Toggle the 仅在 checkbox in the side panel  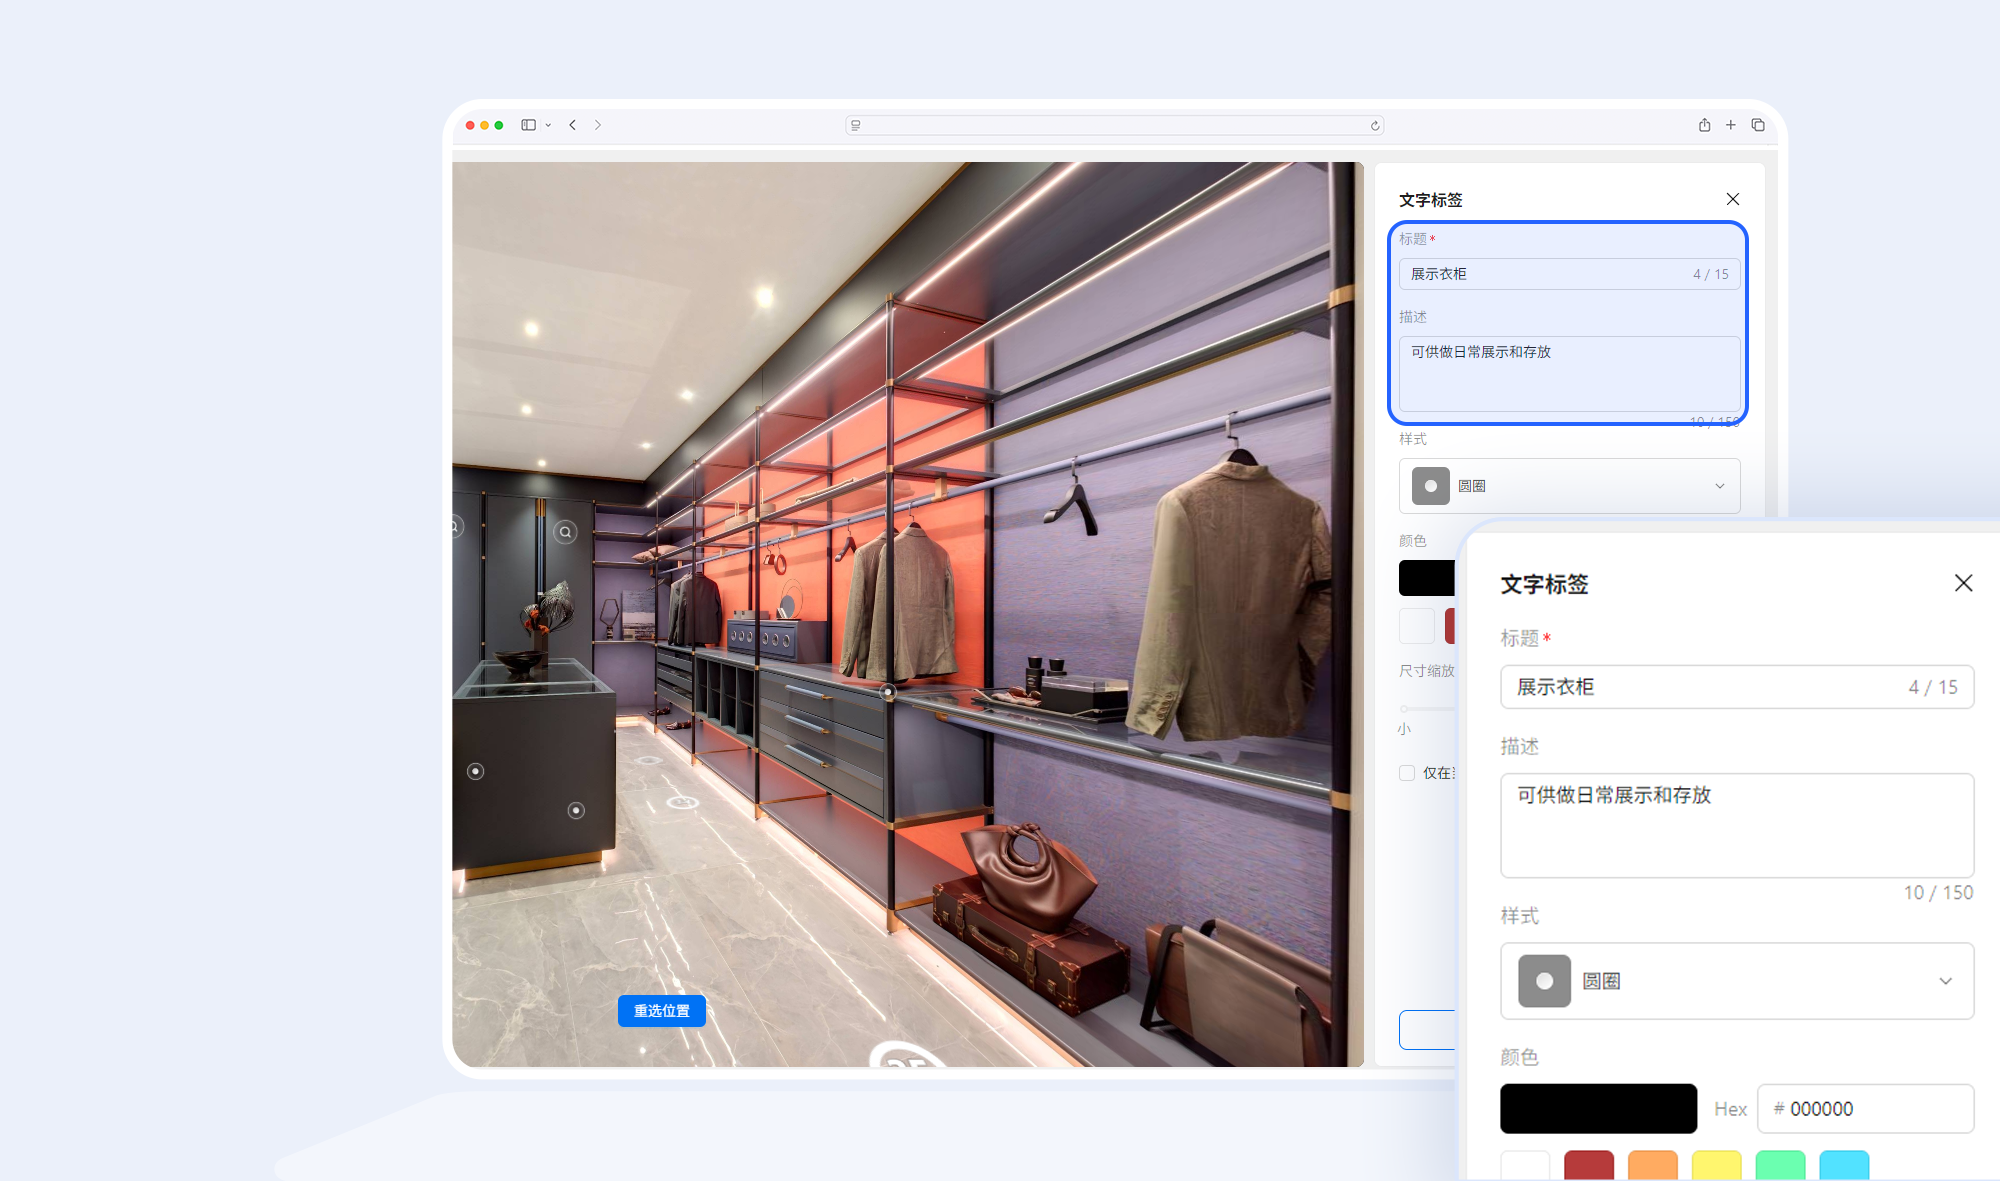click(x=1407, y=773)
